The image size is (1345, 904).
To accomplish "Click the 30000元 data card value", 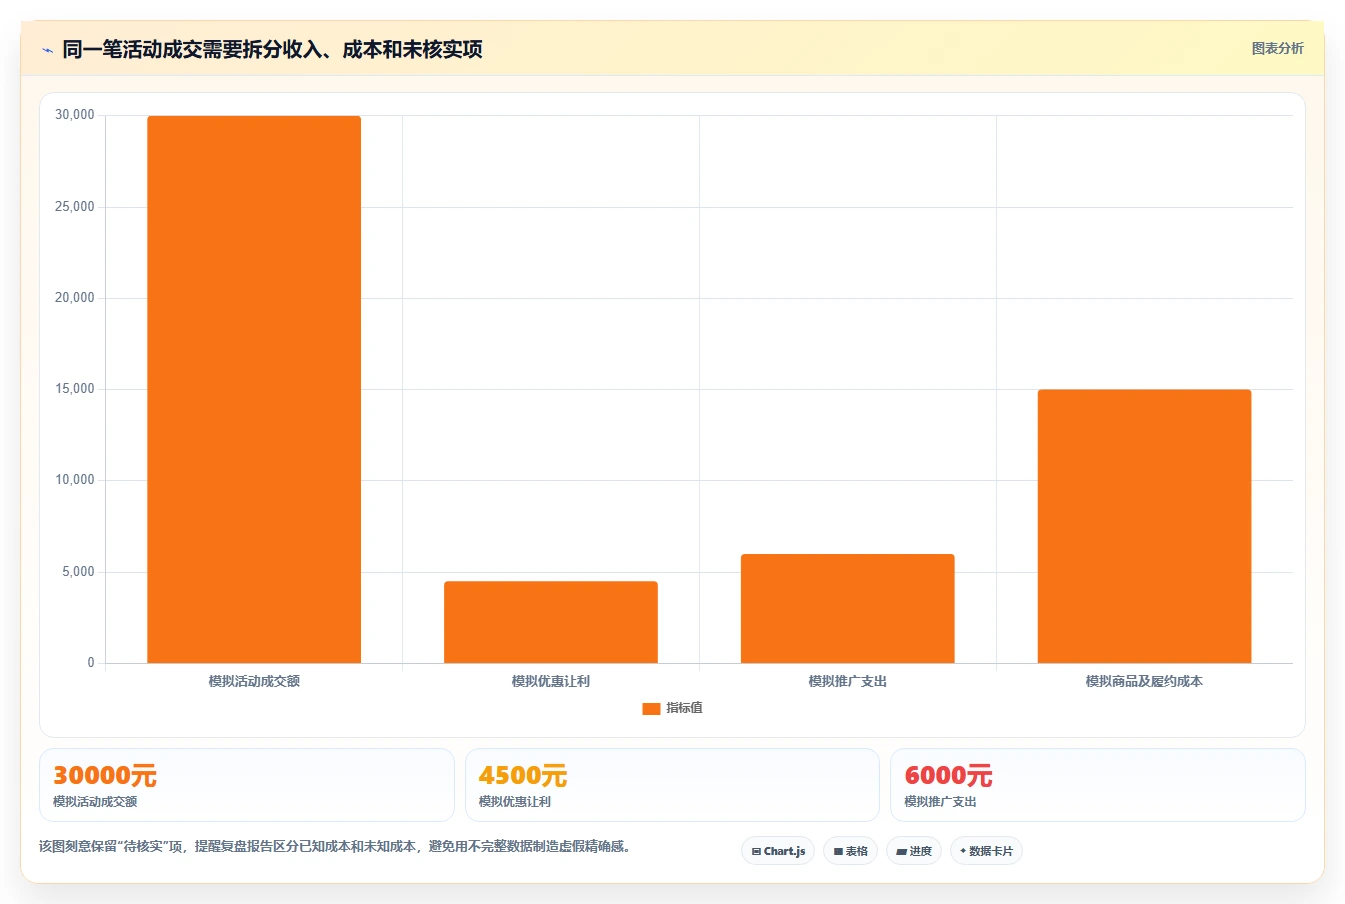I will [x=105, y=776].
